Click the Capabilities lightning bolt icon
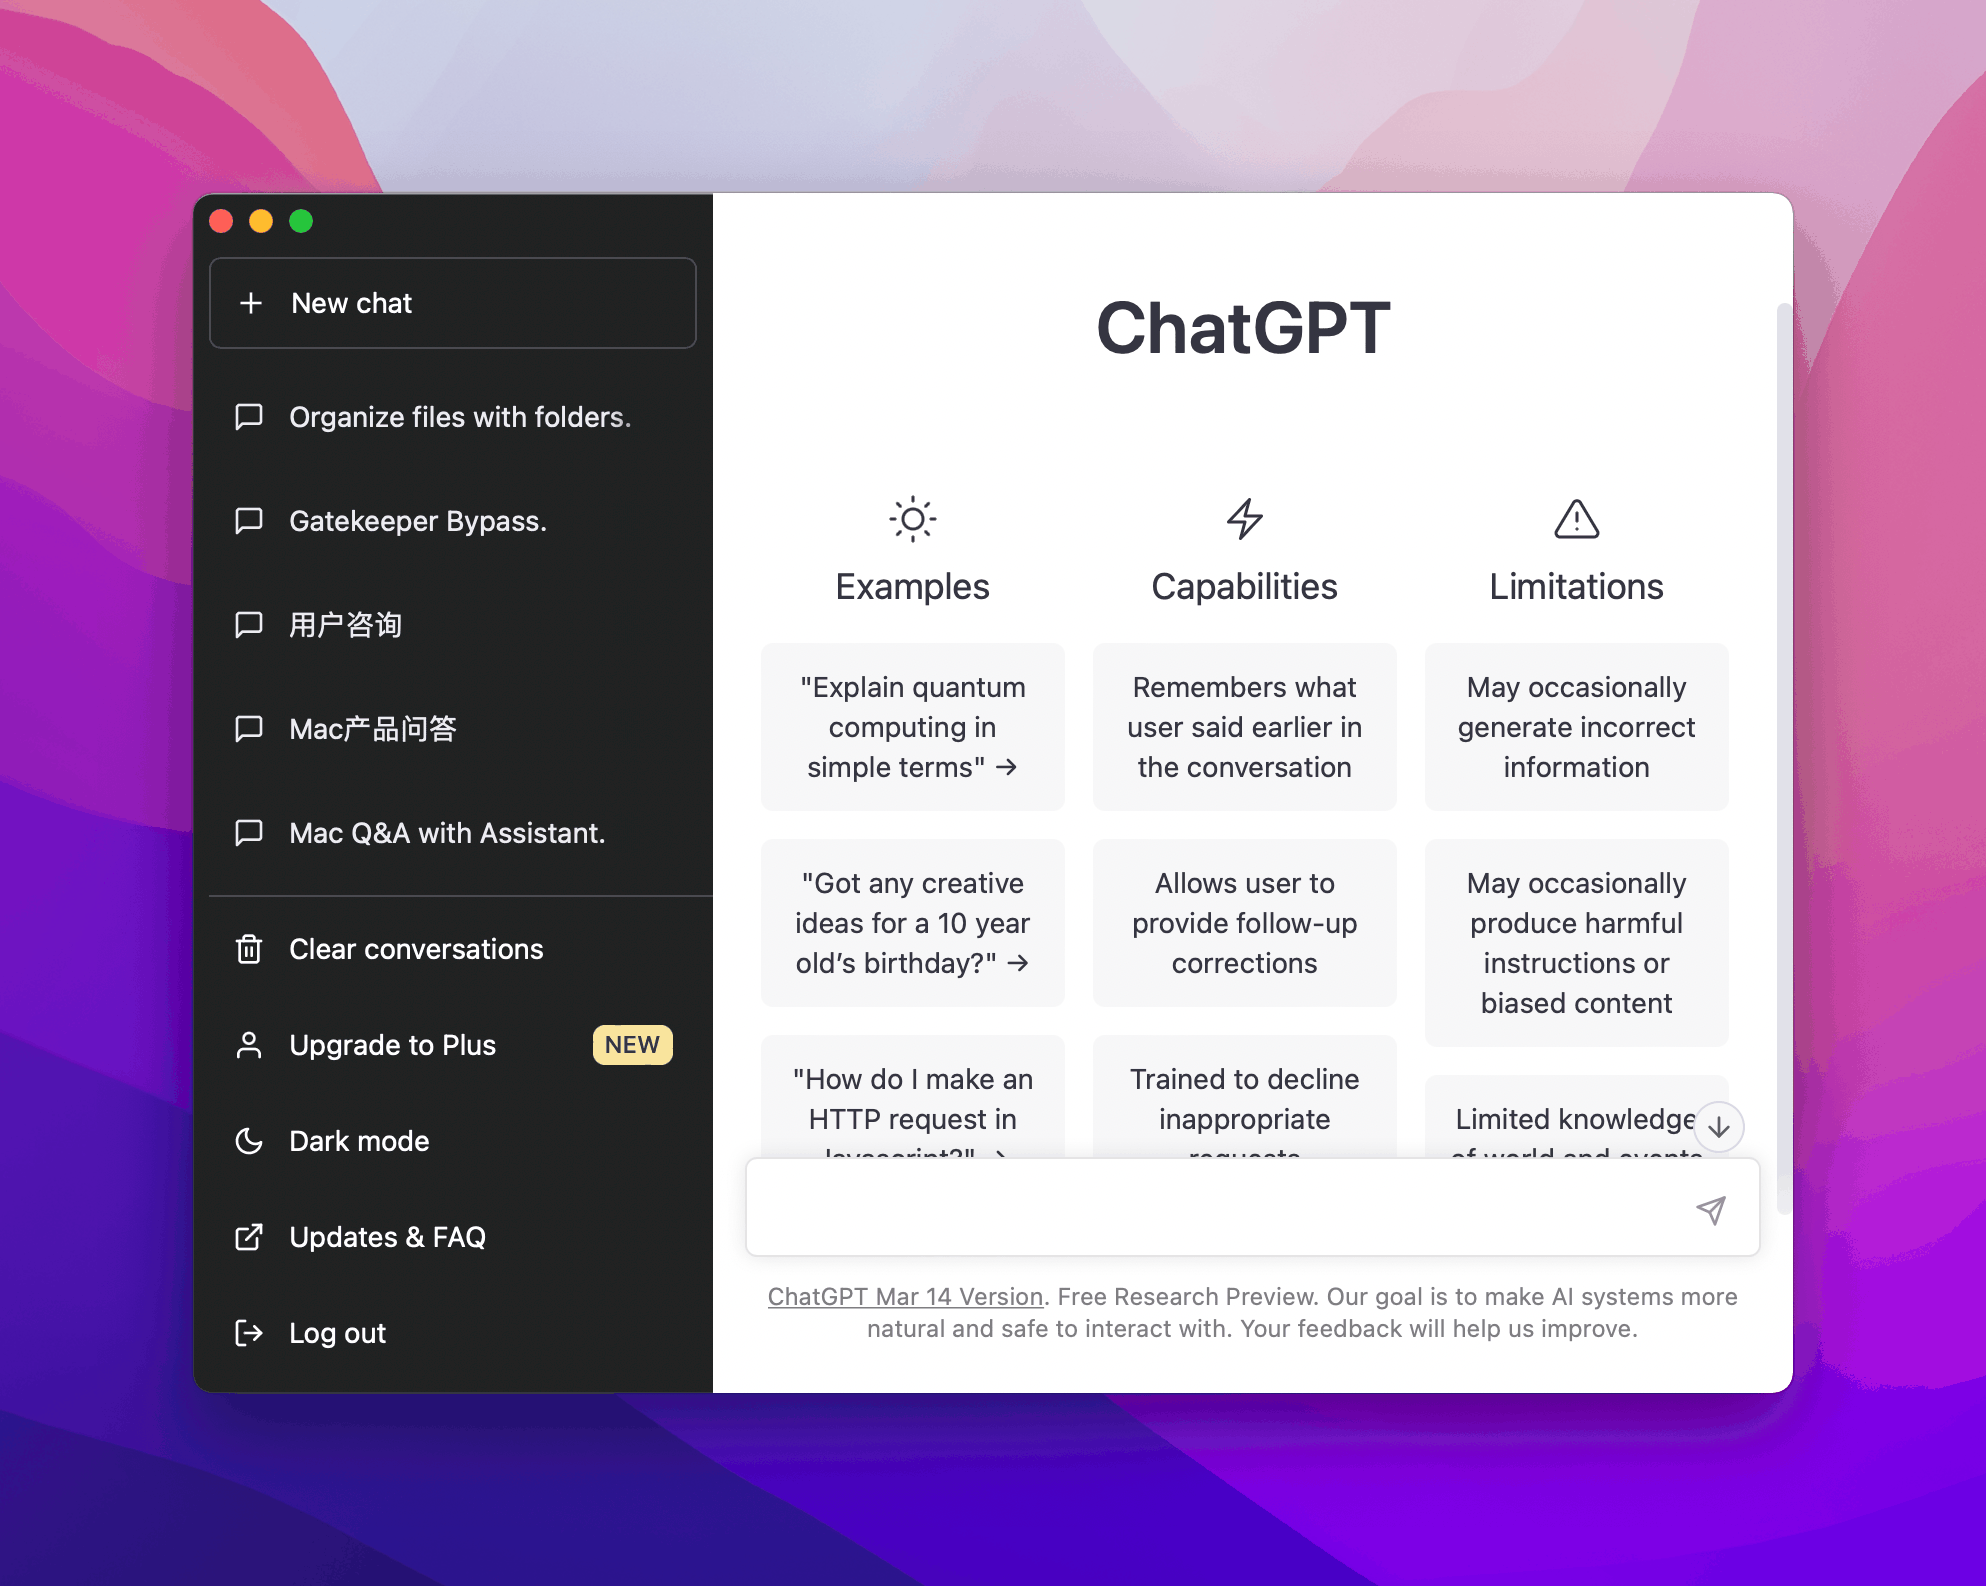This screenshot has height=1586, width=1986. pos(1245,518)
